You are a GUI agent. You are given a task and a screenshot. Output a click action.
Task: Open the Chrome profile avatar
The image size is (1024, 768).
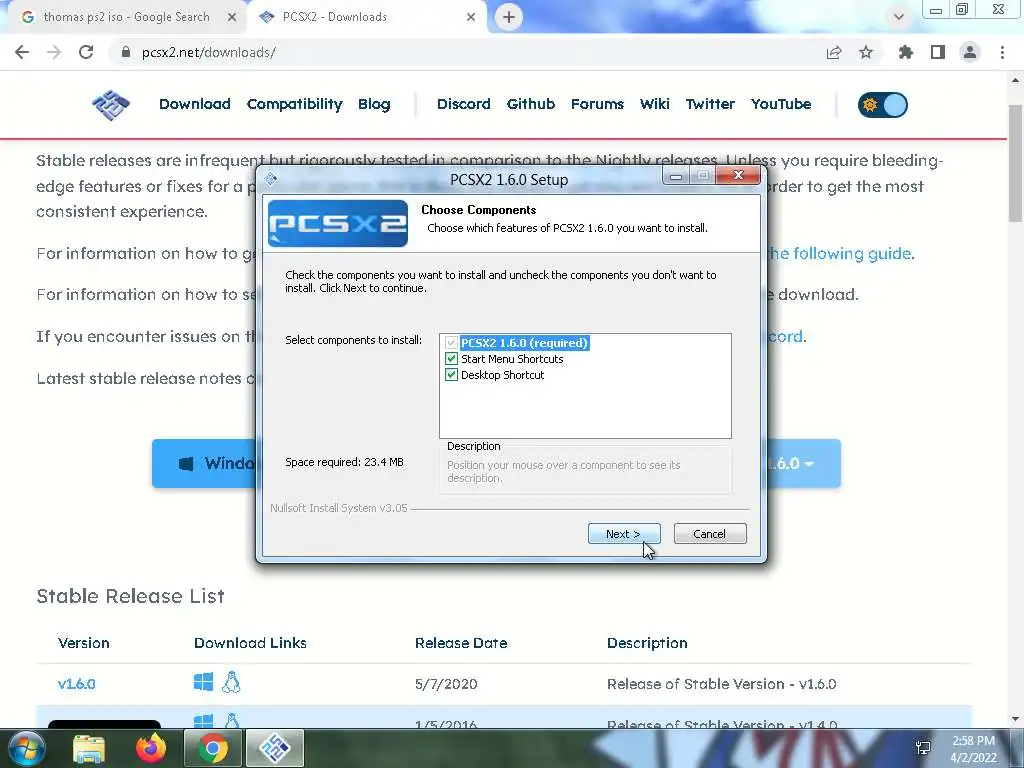tap(970, 52)
